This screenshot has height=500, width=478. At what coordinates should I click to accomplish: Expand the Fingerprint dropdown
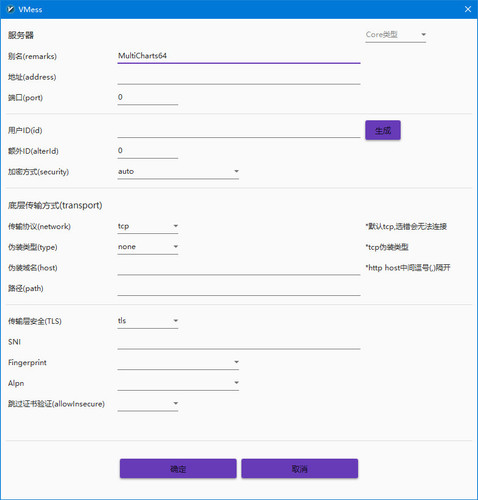[x=178, y=363]
